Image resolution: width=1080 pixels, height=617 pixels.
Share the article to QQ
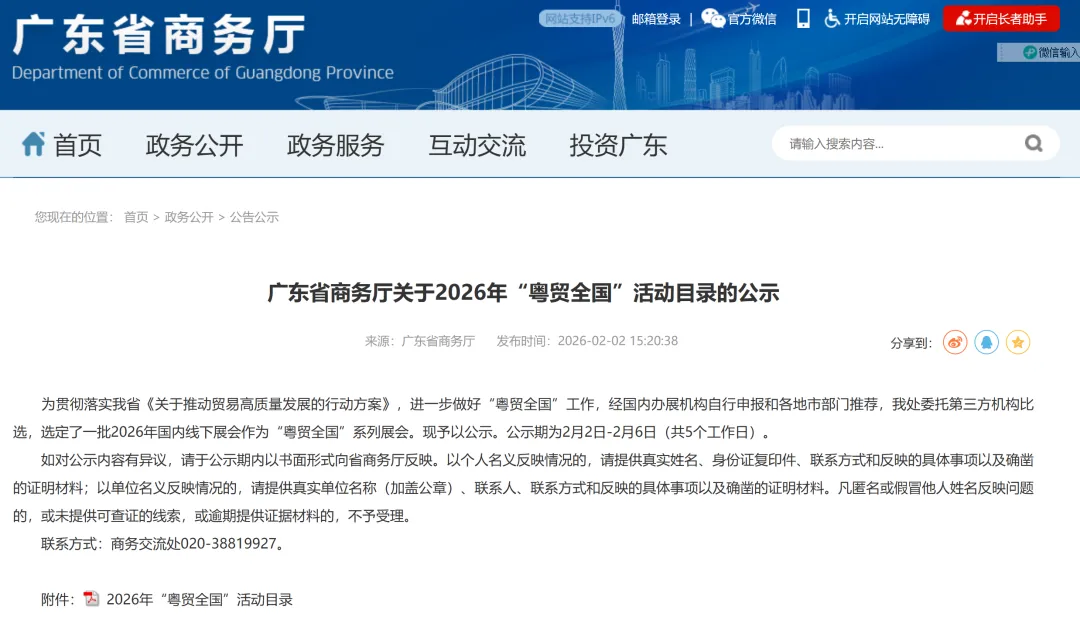pos(986,342)
